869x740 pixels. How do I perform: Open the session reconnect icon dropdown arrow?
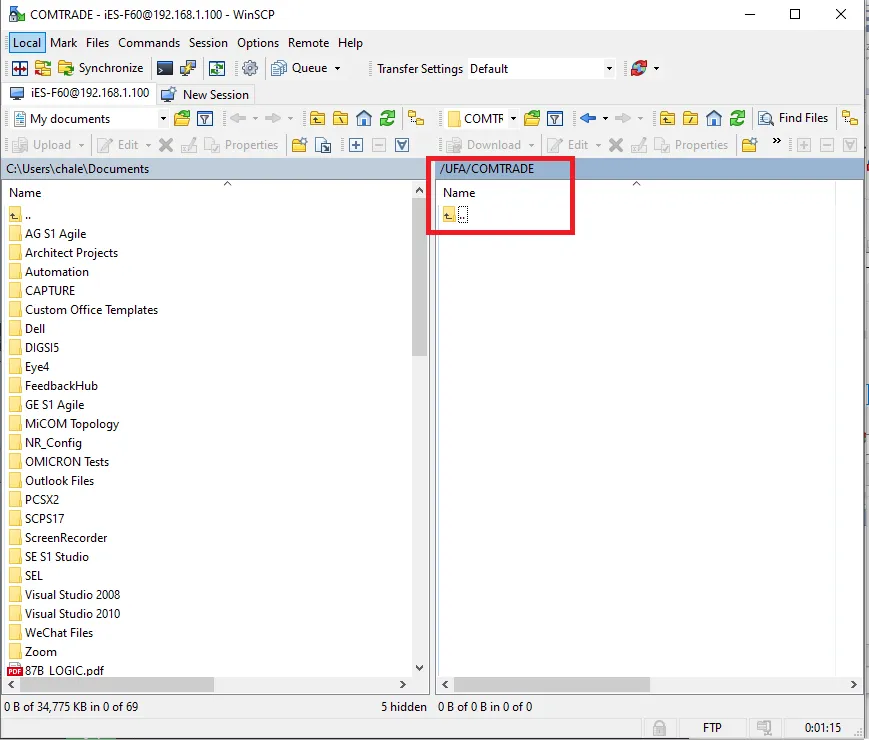point(657,69)
